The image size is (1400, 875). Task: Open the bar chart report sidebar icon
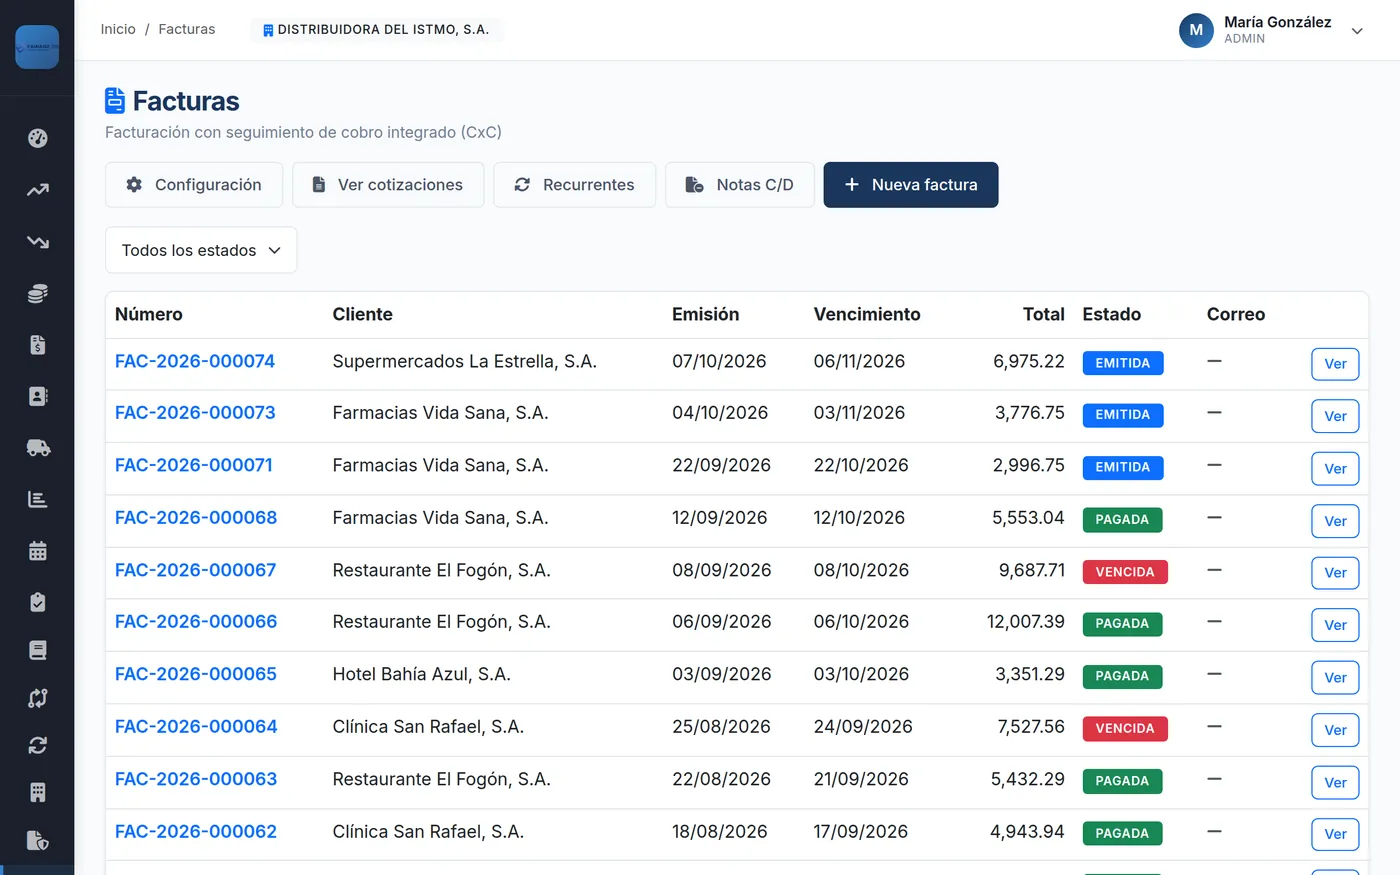(x=38, y=499)
